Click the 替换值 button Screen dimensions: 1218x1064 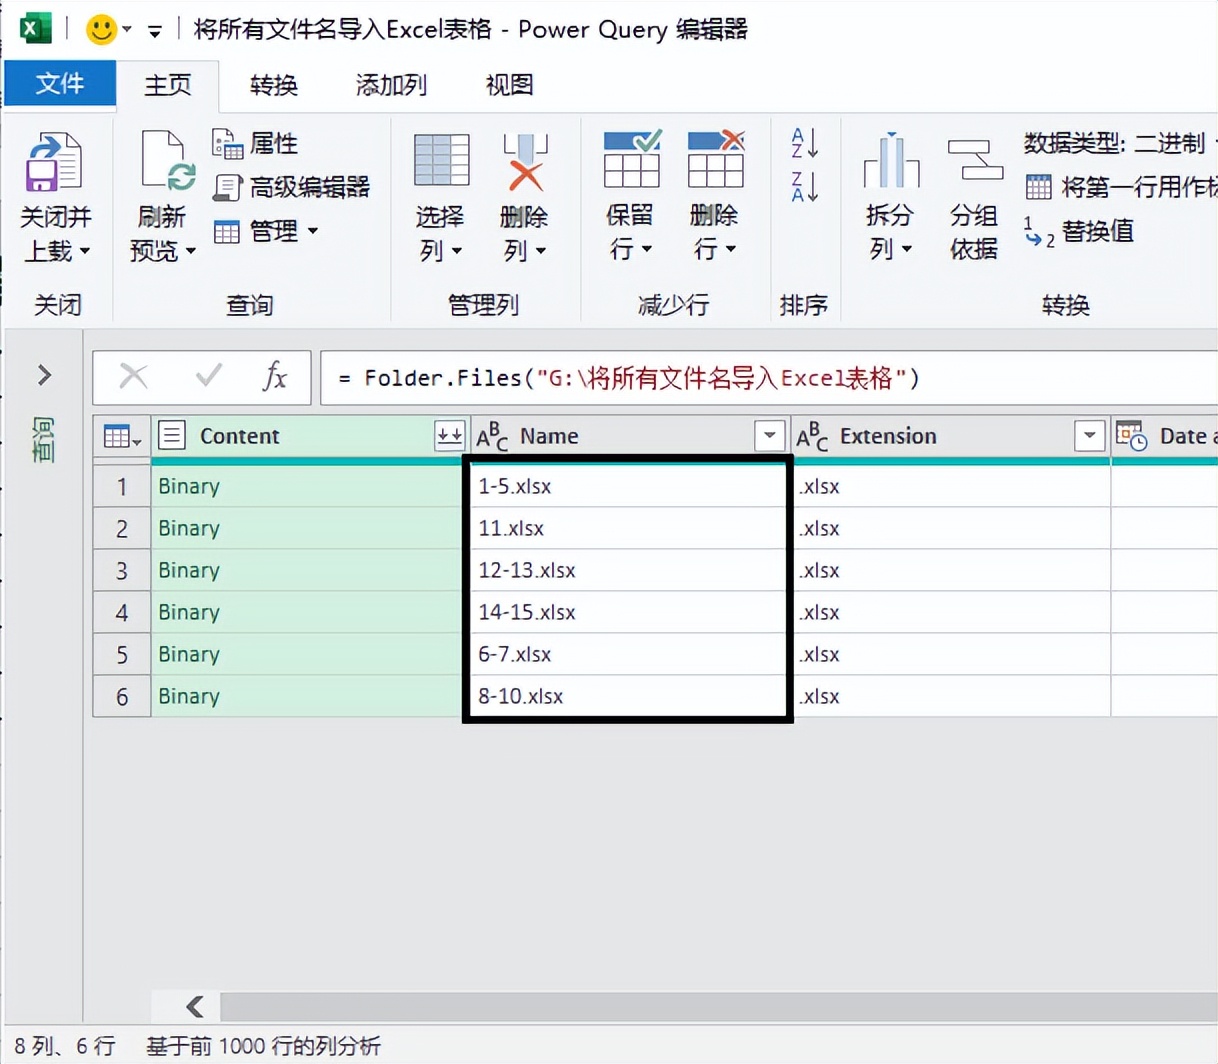pyautogui.click(x=1079, y=232)
